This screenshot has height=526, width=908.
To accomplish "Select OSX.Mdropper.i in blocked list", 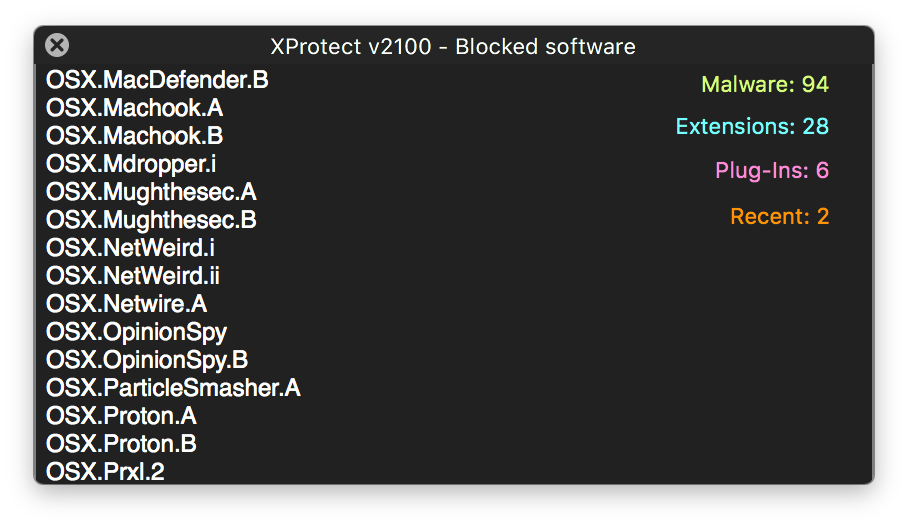I will (x=131, y=164).
